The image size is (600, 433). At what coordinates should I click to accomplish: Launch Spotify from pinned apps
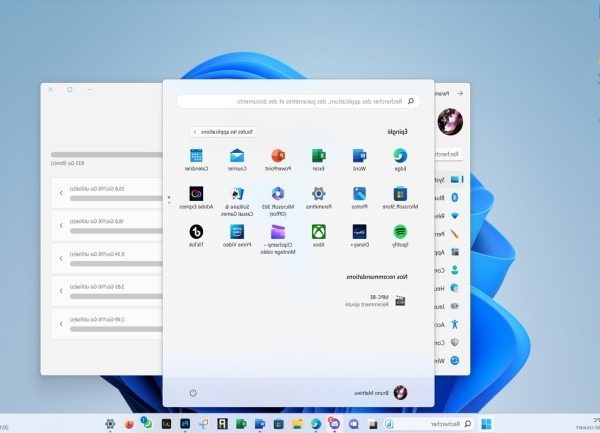[x=400, y=236]
